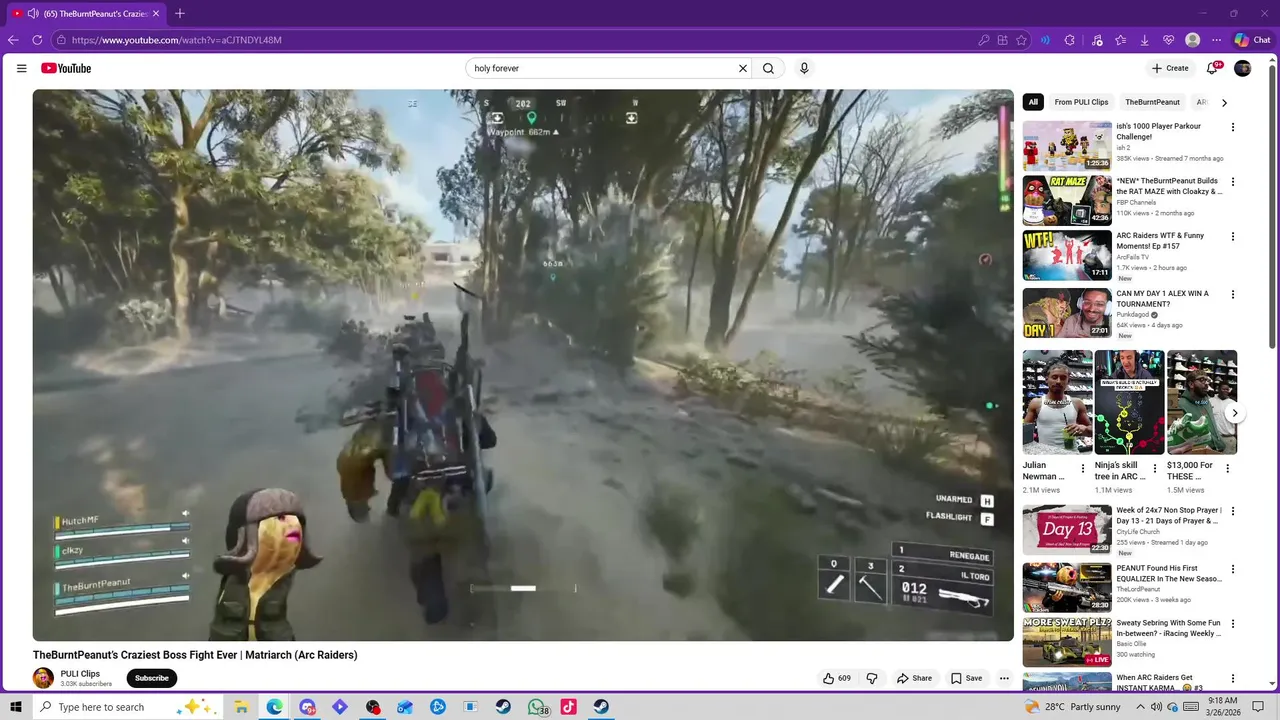Click the video player to pause
Screen dimensions: 1280x720
point(523,365)
